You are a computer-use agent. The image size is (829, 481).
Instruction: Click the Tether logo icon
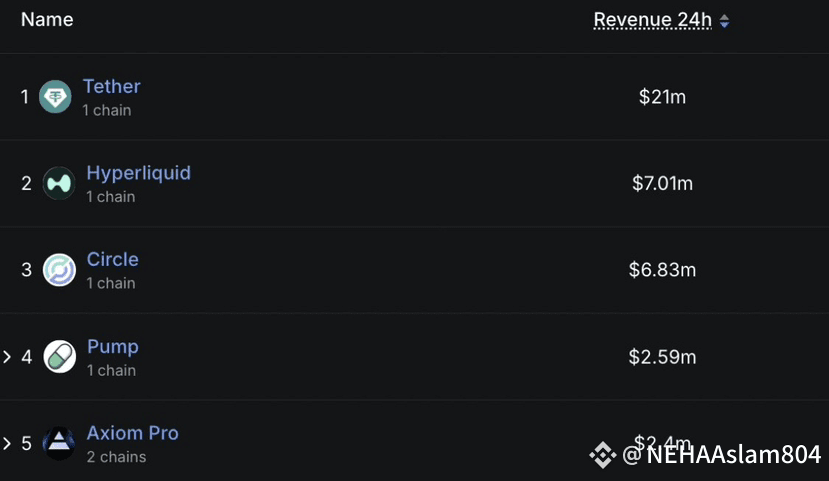coord(55,97)
